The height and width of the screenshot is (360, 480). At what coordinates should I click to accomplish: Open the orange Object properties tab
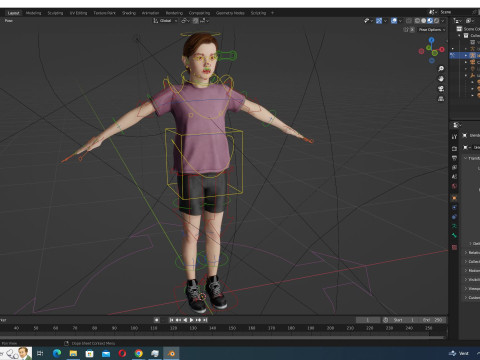tap(454, 198)
